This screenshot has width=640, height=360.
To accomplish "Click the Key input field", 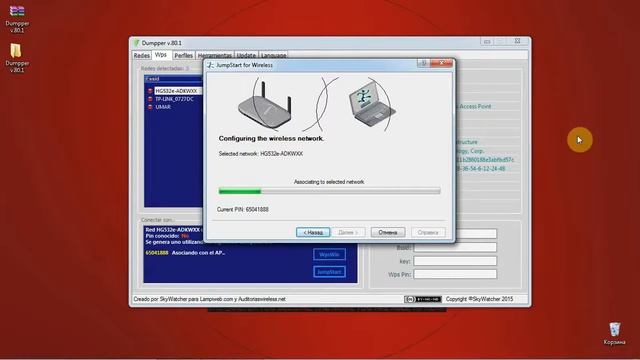I will pyautogui.click(x=455, y=261).
